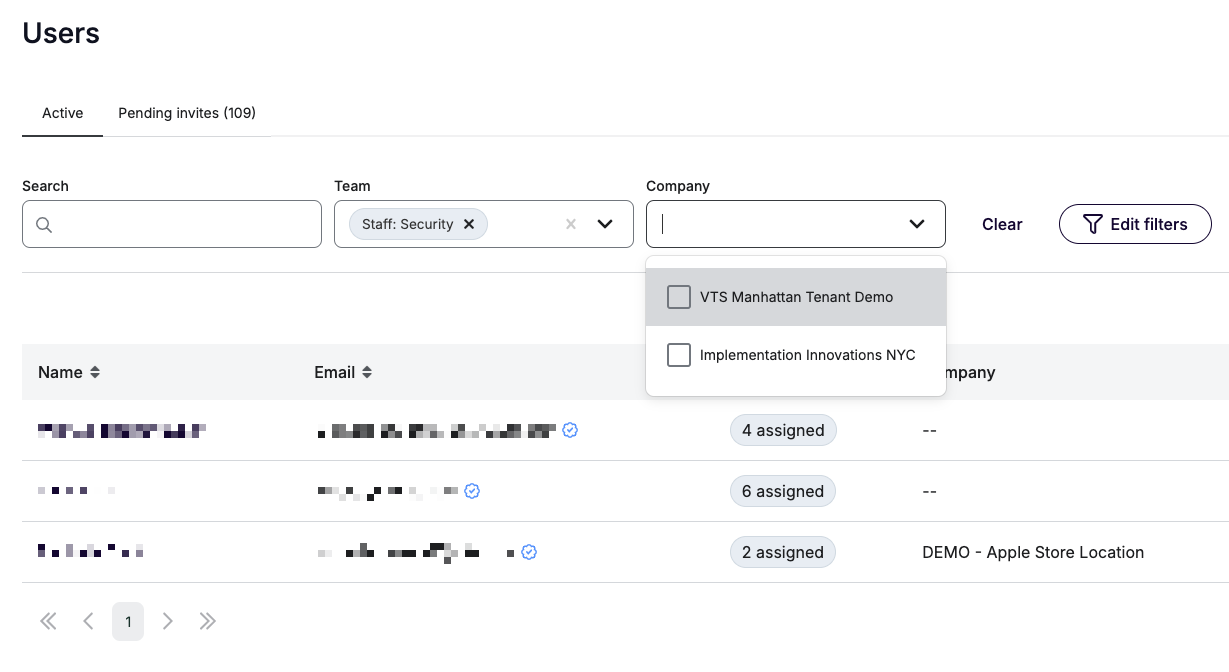
Task: Open Edit filters
Action: (x=1135, y=224)
